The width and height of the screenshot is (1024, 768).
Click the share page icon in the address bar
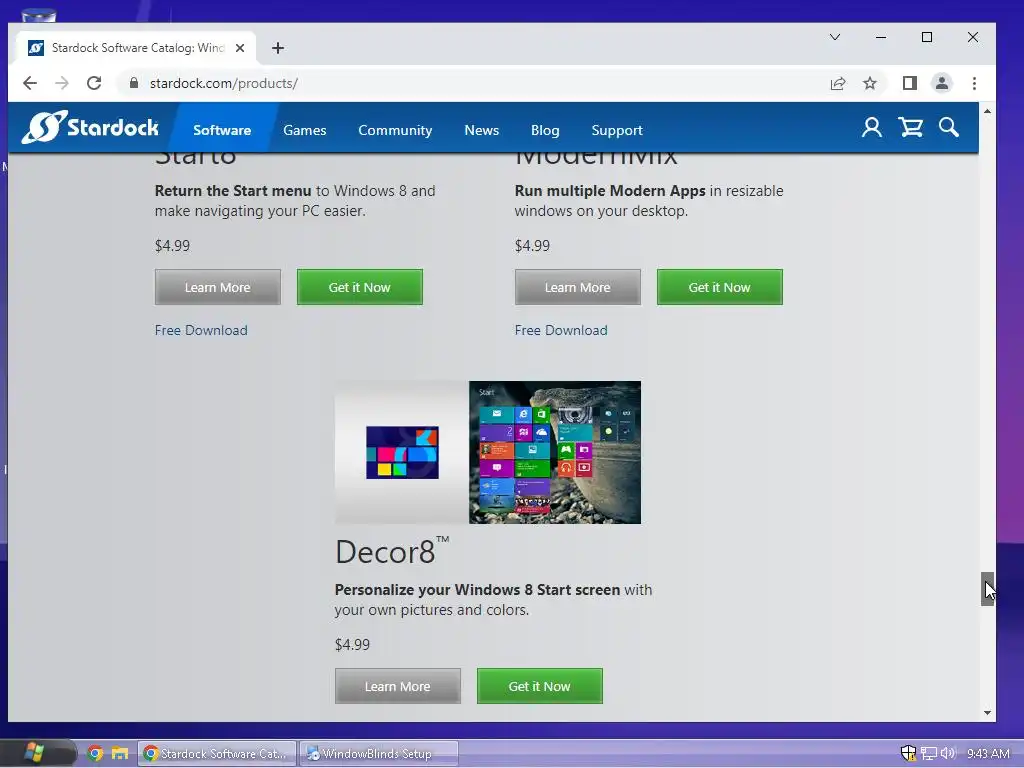pyautogui.click(x=838, y=83)
